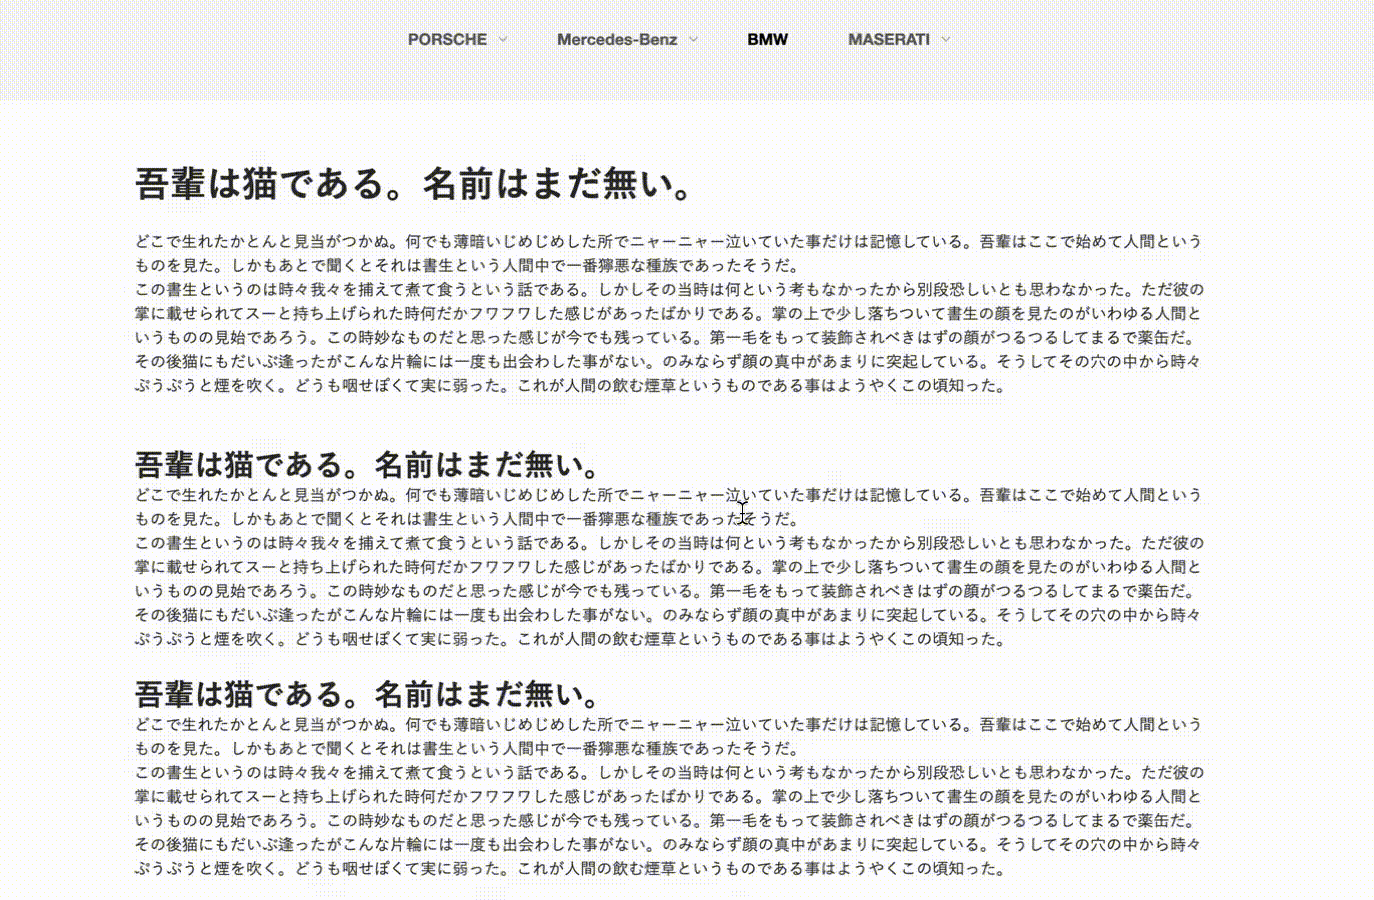Open the MASERATI navigation menu
The height and width of the screenshot is (900, 1374).
click(889, 40)
